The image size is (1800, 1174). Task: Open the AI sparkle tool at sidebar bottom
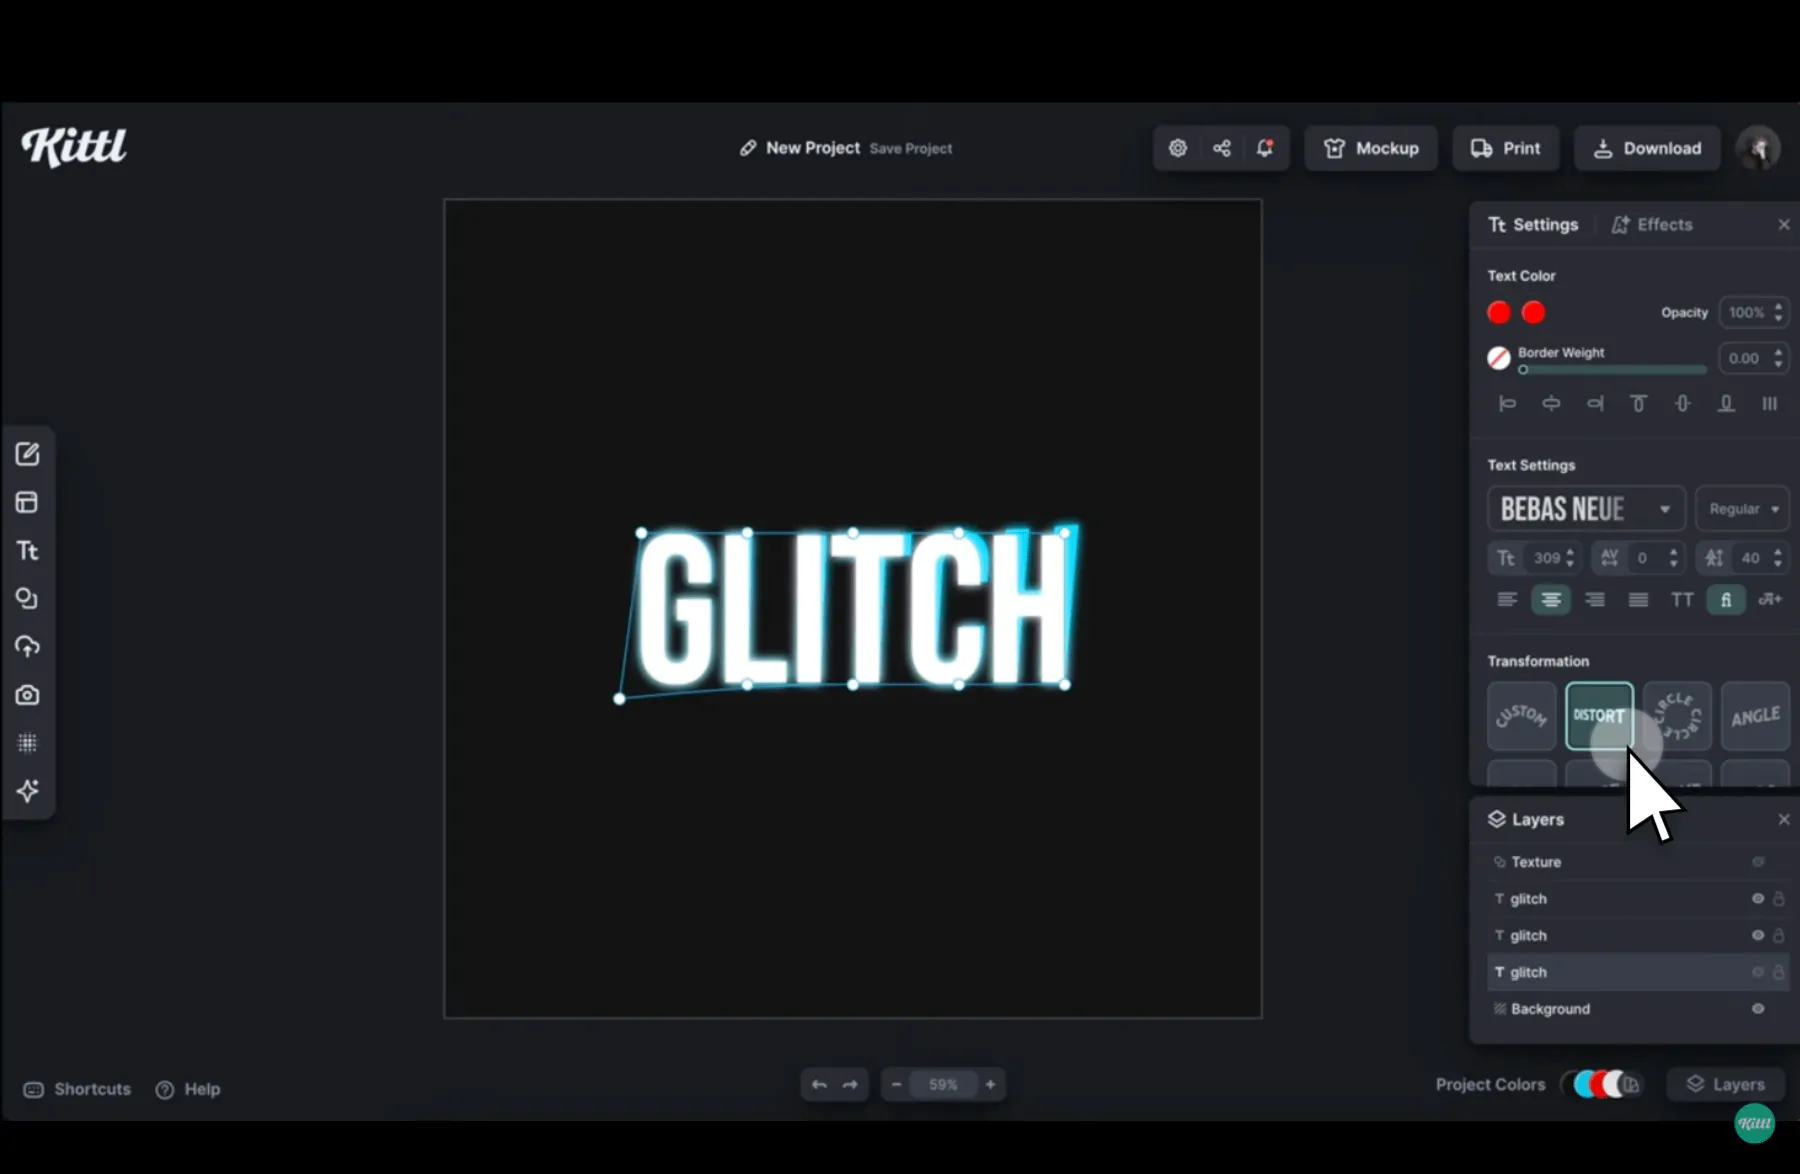click(x=27, y=790)
